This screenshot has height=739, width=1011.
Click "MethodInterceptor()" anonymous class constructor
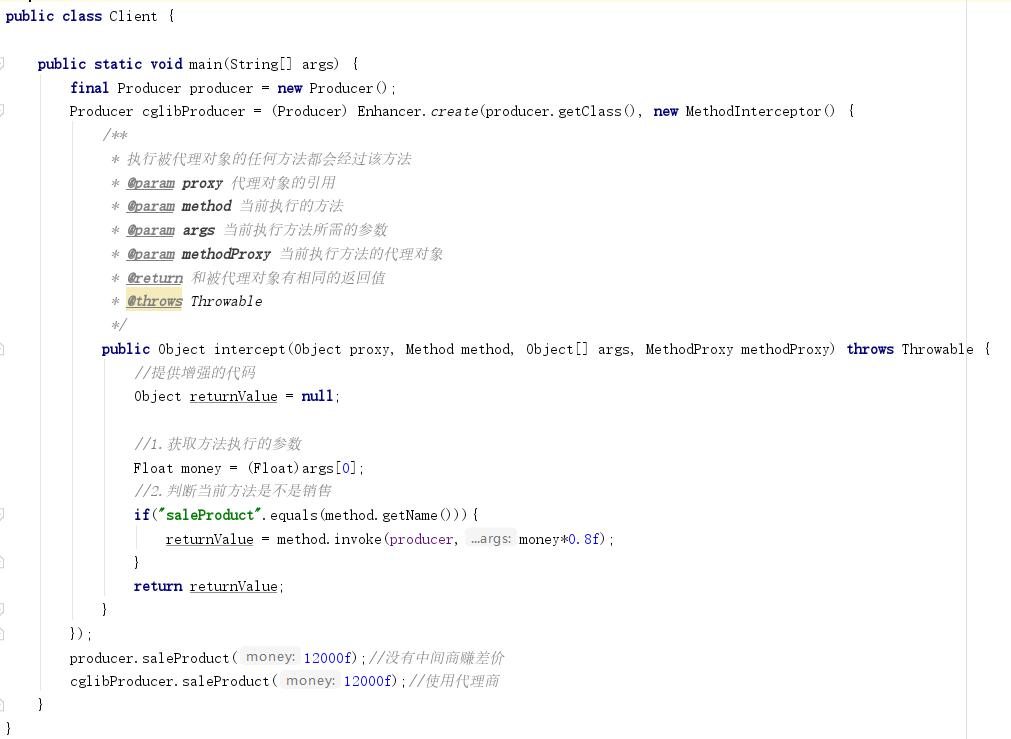click(760, 111)
